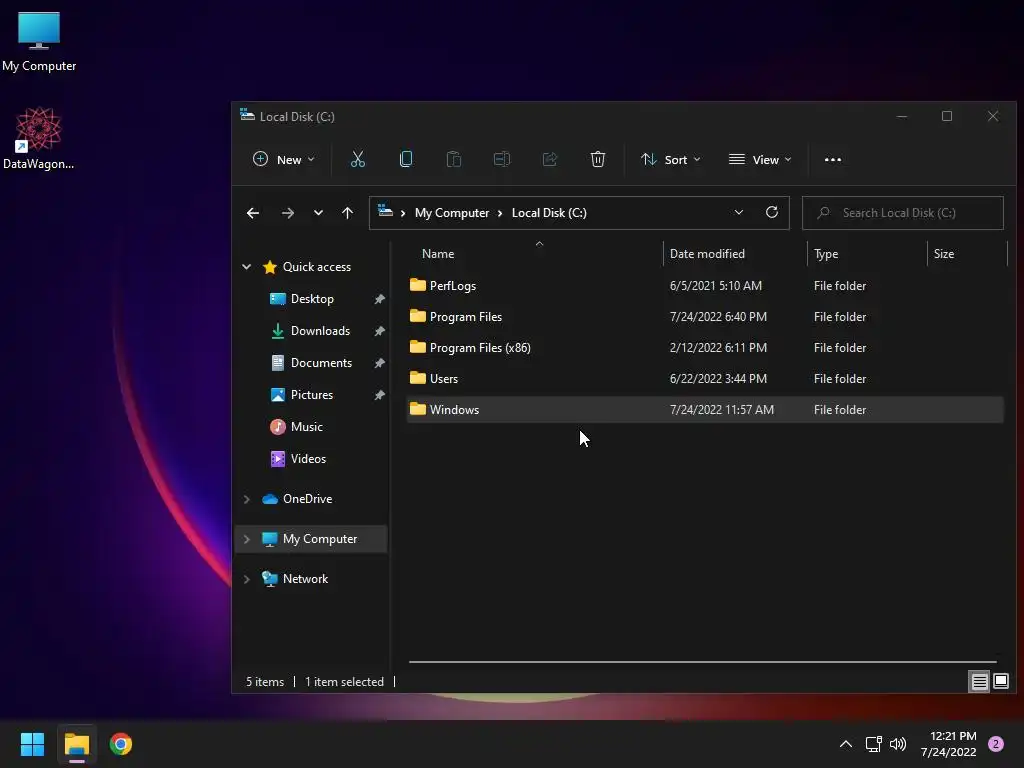This screenshot has height=768, width=1024.
Task: Open the taskbar clock and date
Action: coord(948,744)
